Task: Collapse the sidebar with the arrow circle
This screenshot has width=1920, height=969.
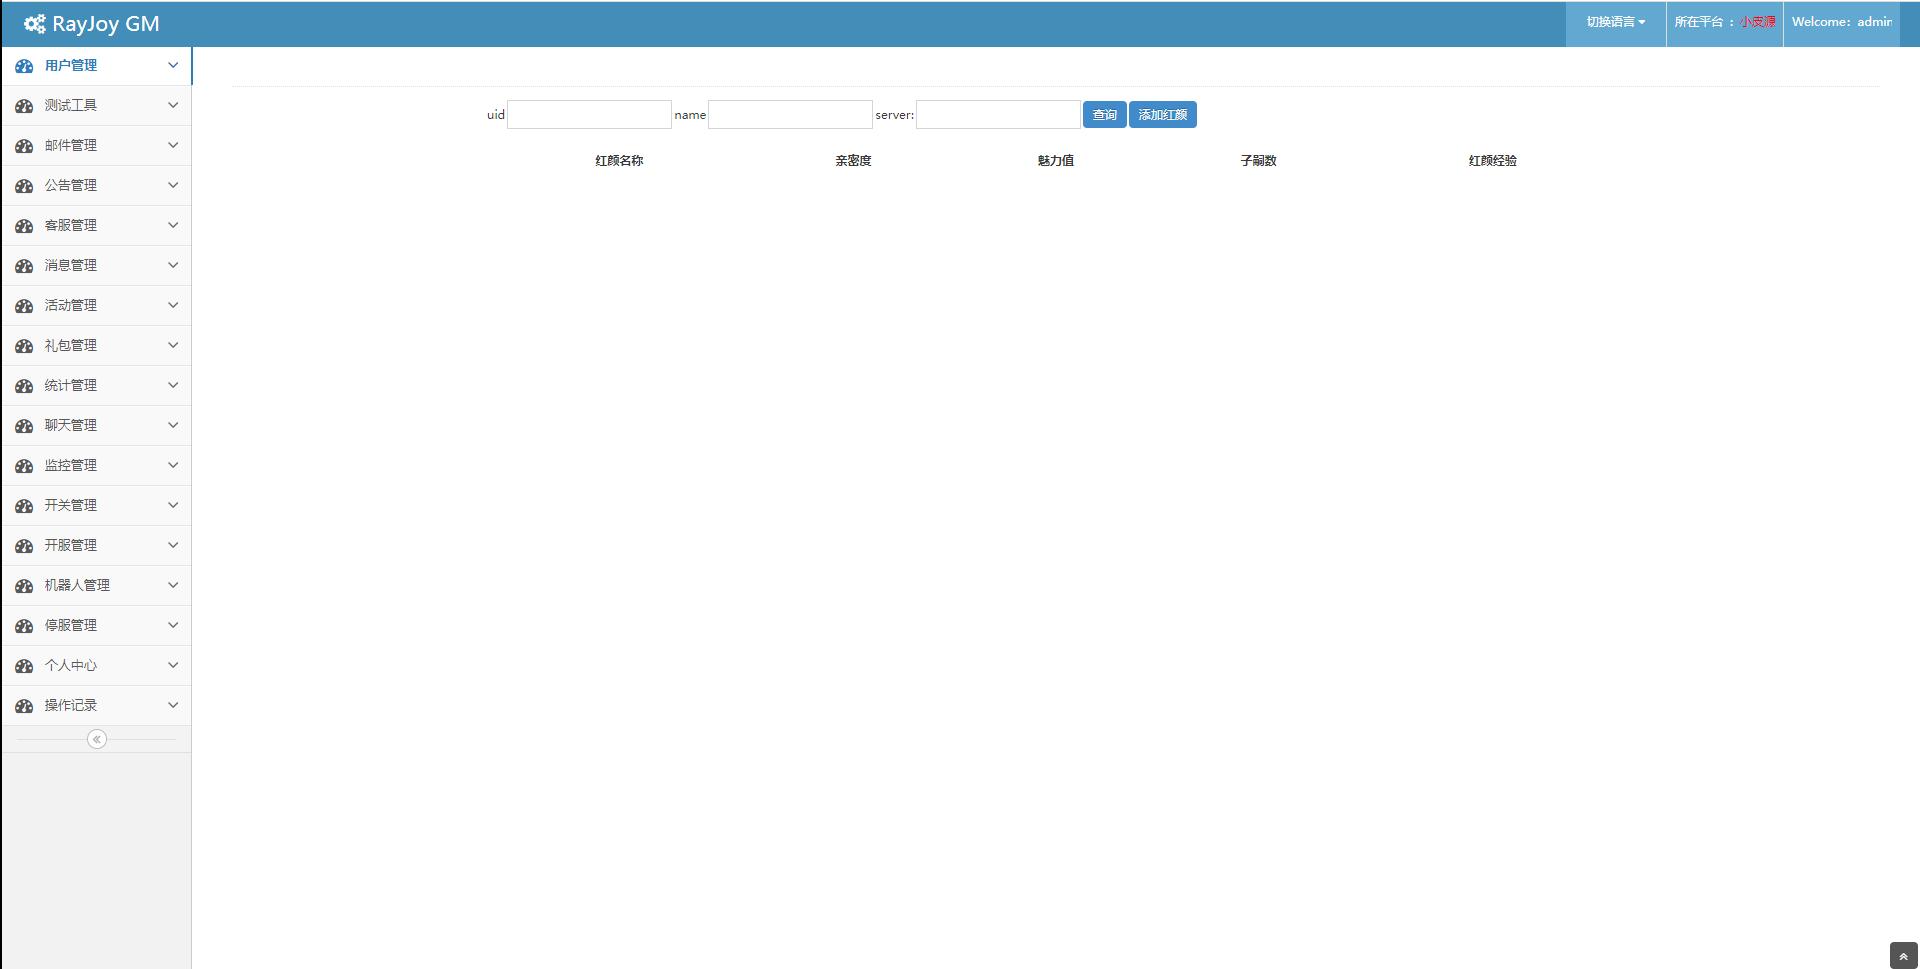Action: [96, 739]
